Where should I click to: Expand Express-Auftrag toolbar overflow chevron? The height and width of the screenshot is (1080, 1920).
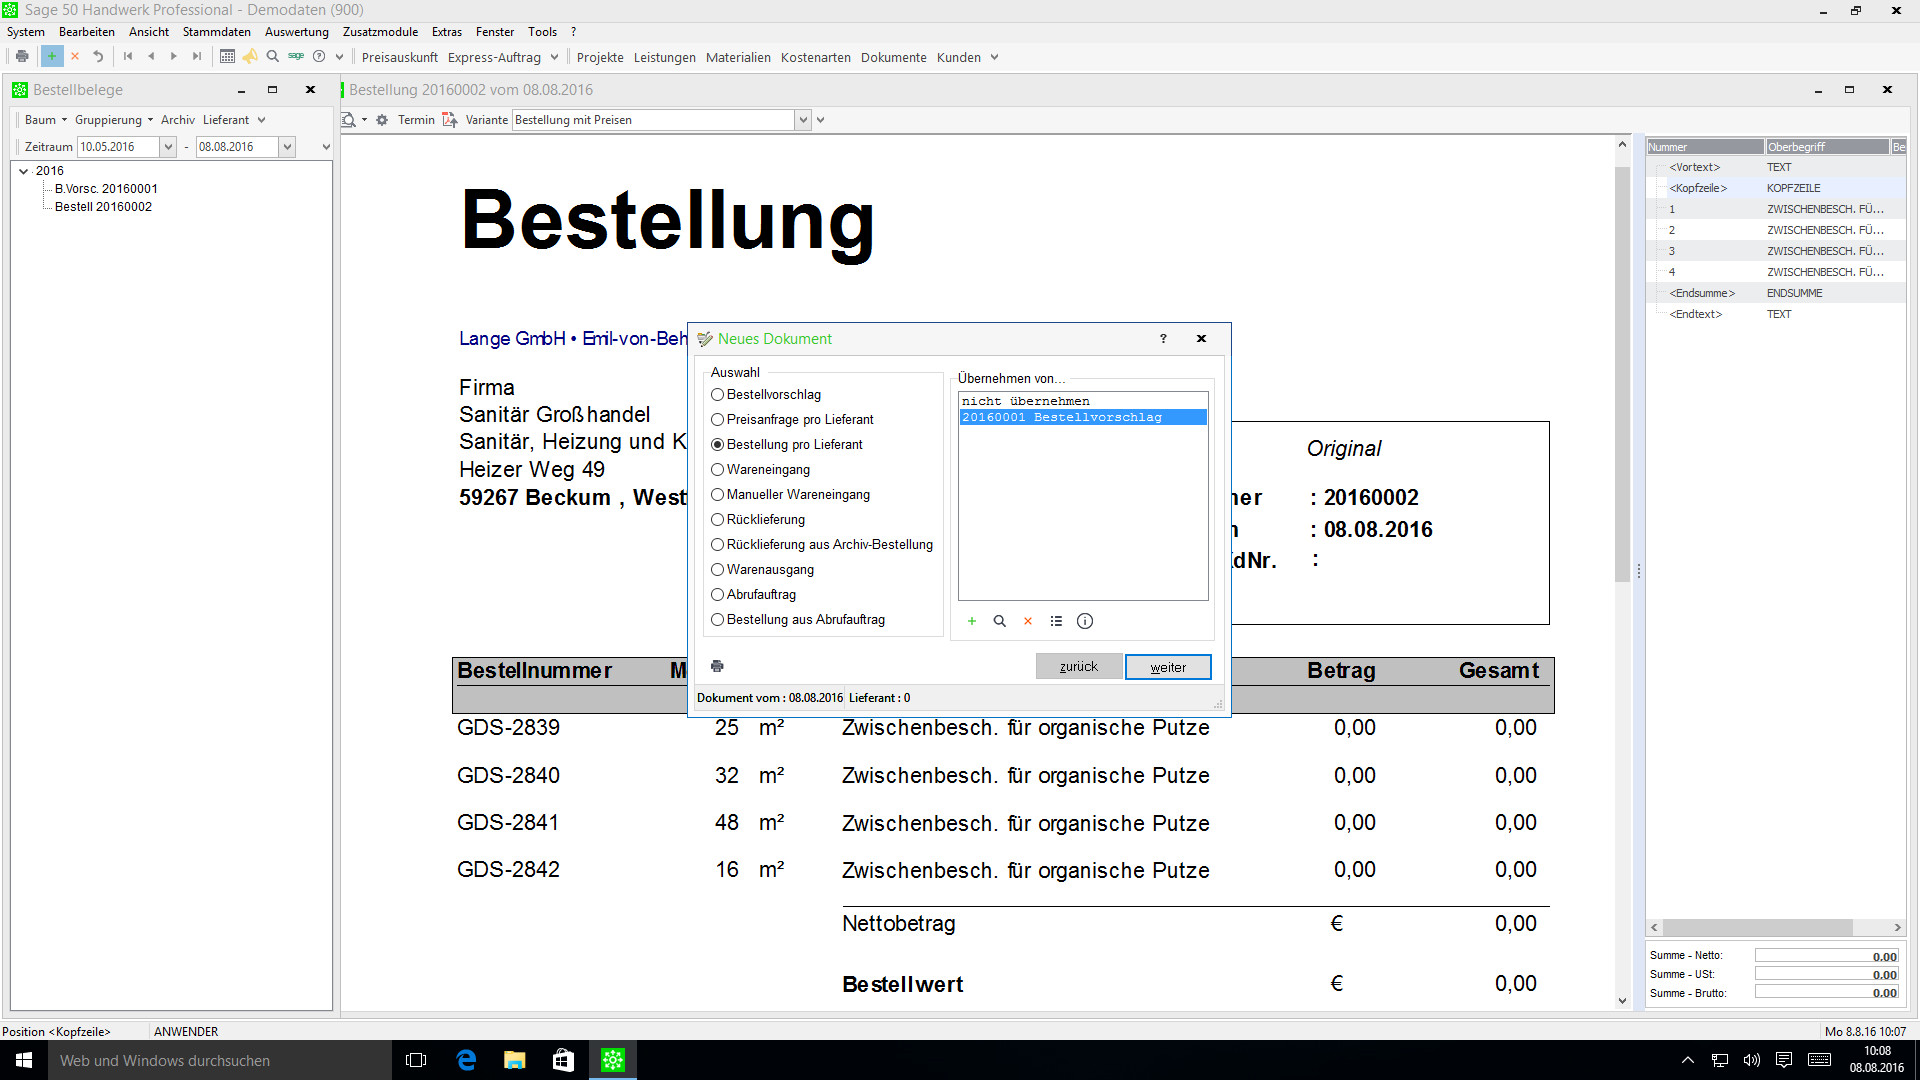coord(554,57)
